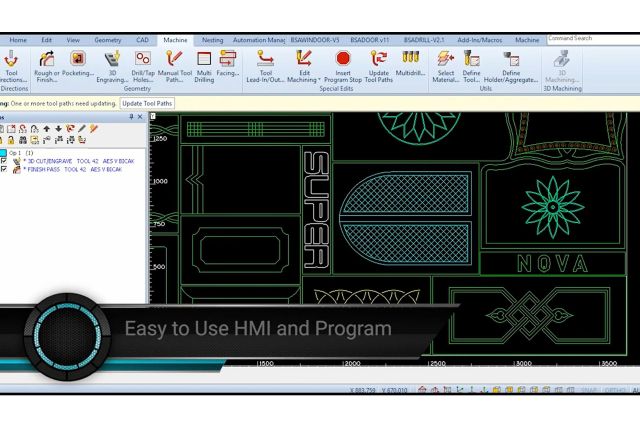Pin the operations panel with the pushpin
The width and height of the screenshot is (640, 427).
(132, 117)
